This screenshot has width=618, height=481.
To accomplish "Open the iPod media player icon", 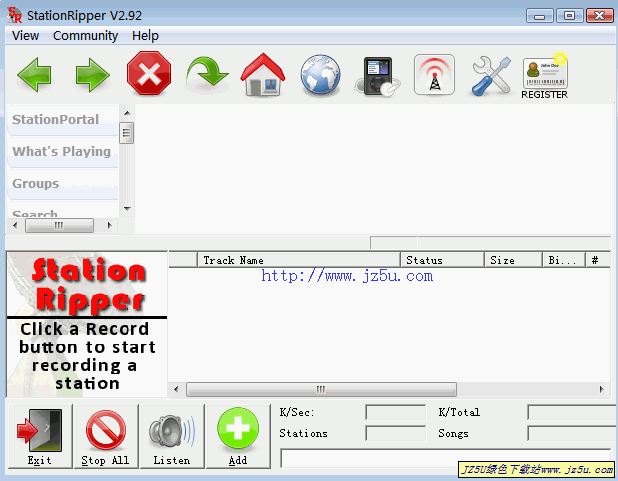I will (378, 76).
